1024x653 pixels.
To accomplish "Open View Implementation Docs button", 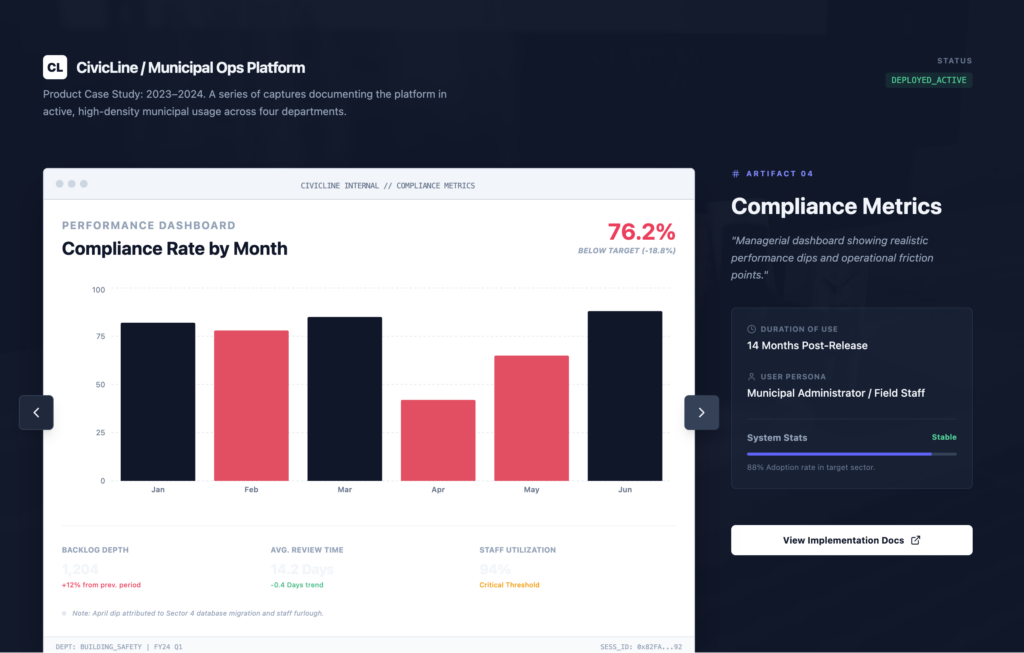I will tap(852, 540).
